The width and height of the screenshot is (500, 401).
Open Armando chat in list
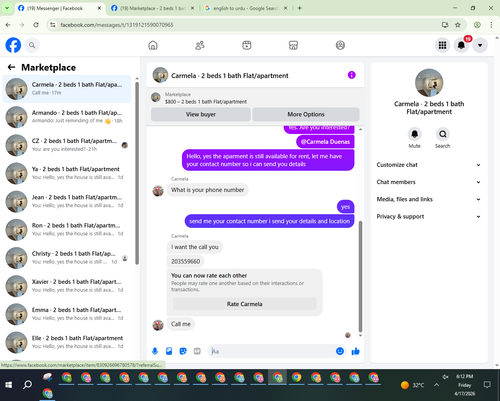67,117
